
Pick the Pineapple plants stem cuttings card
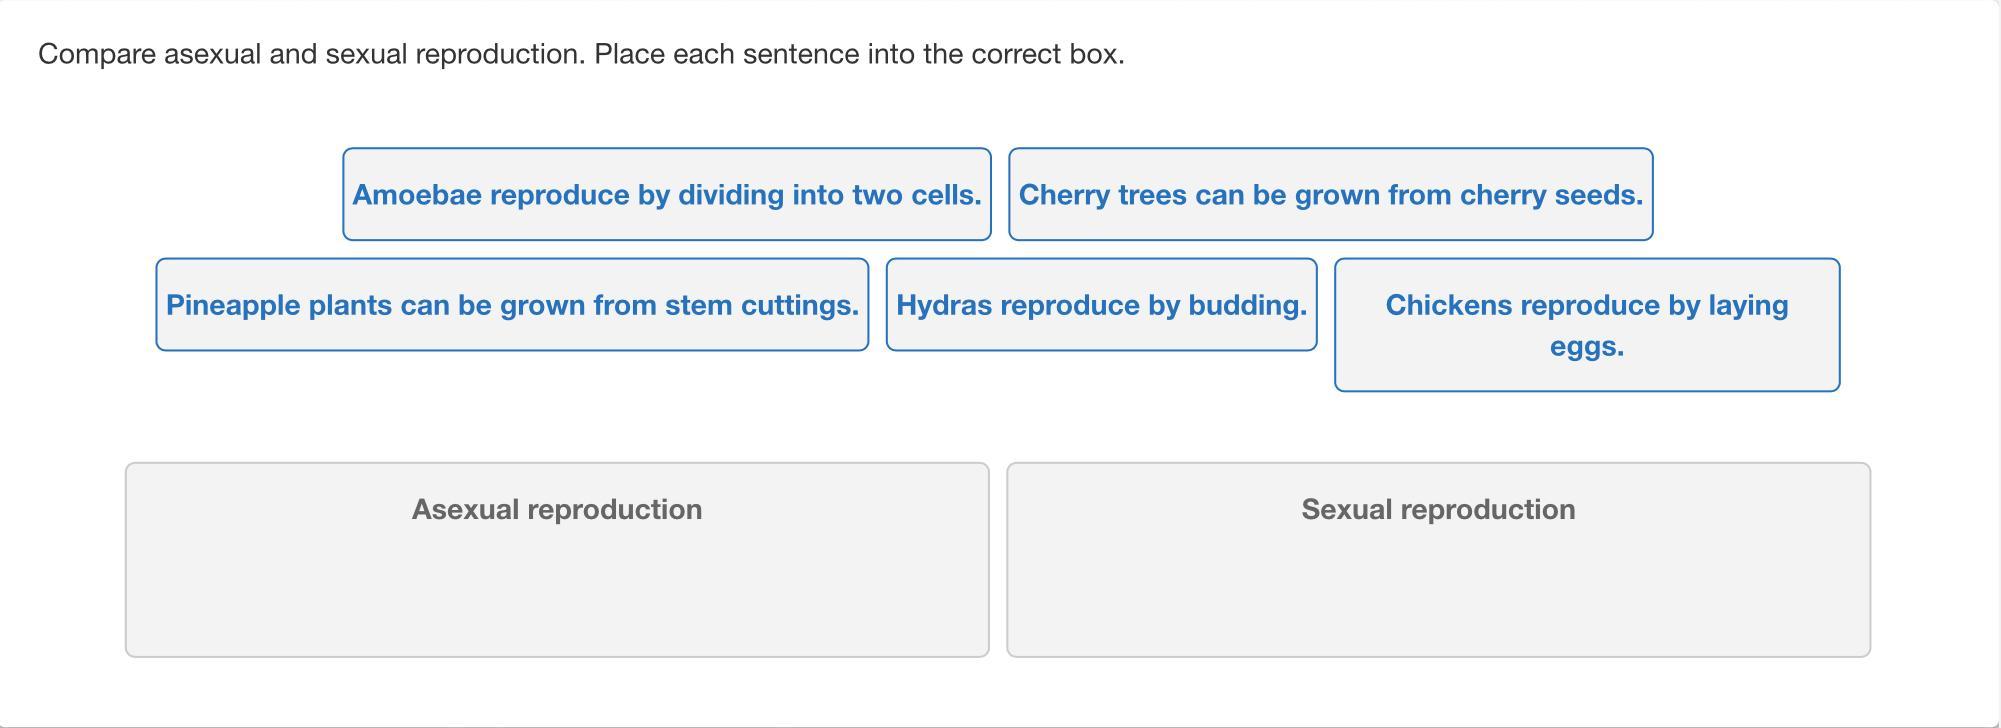(x=512, y=305)
